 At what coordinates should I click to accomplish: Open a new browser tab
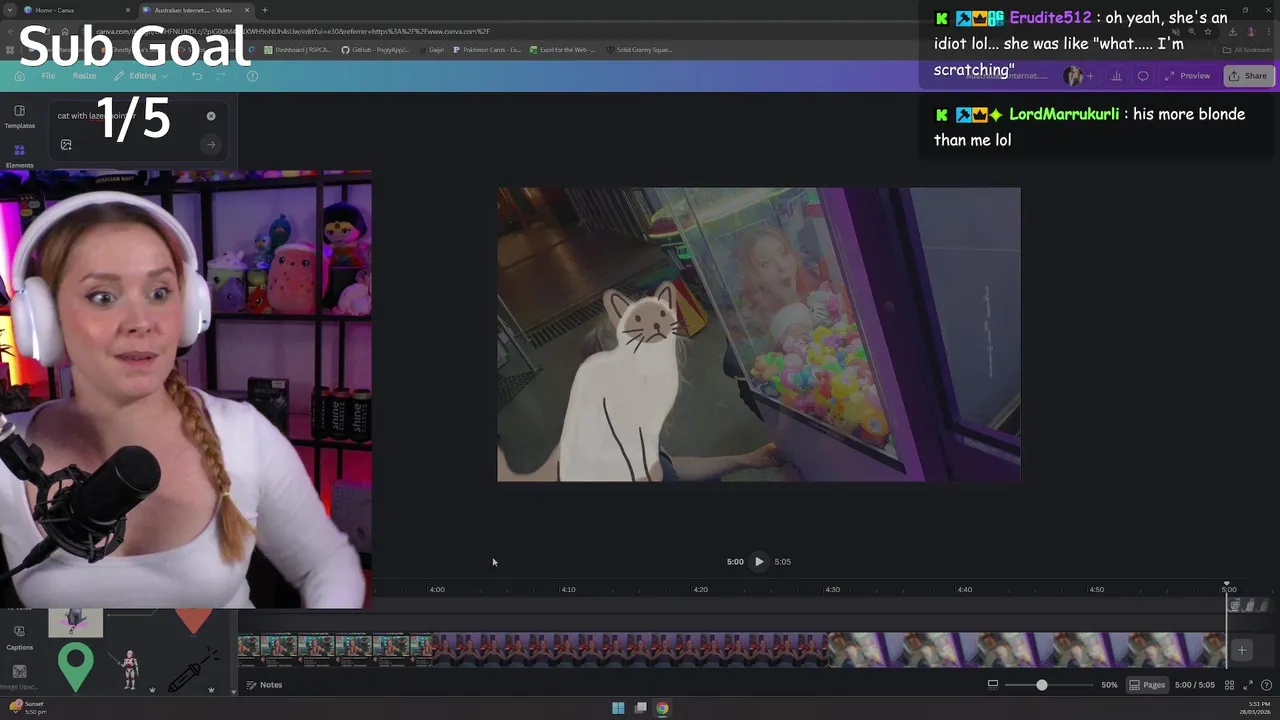point(264,10)
